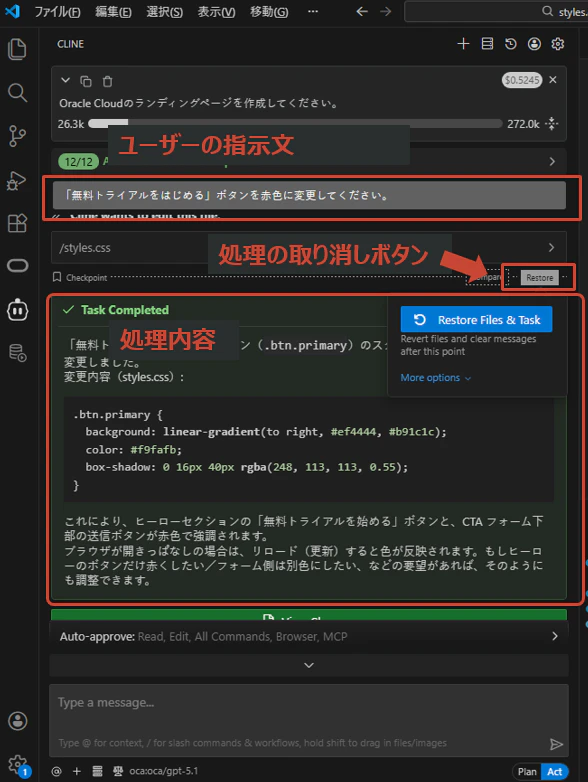Go back with the left arrow

click(x=362, y=11)
